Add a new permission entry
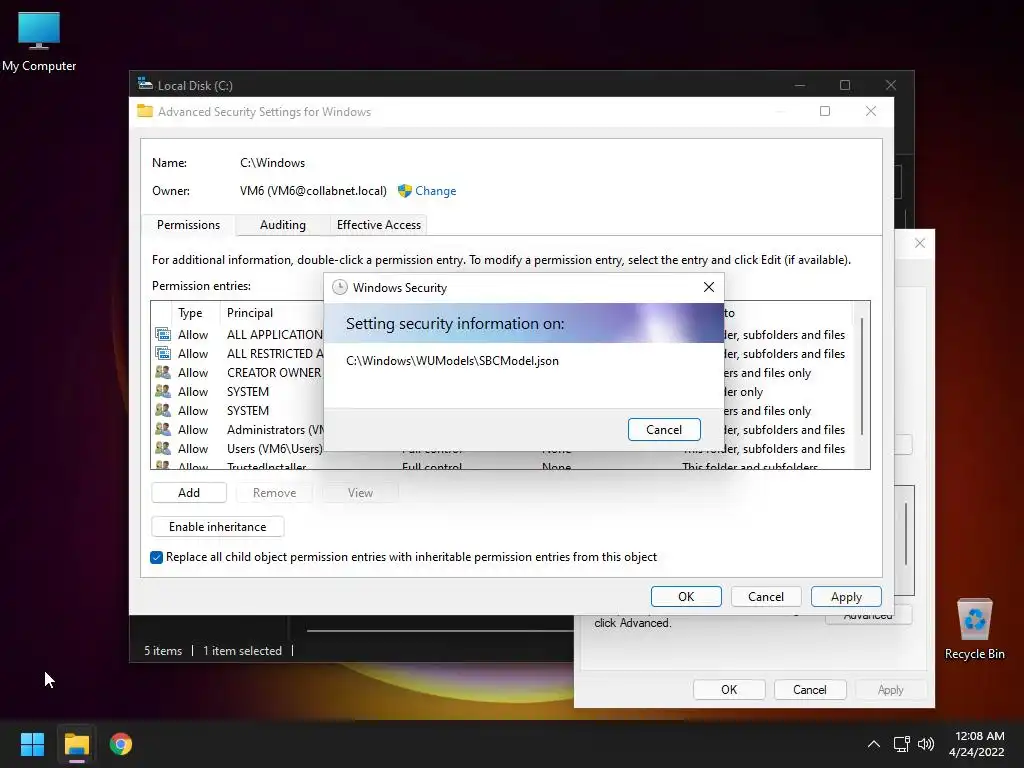1024x768 pixels. 189,492
